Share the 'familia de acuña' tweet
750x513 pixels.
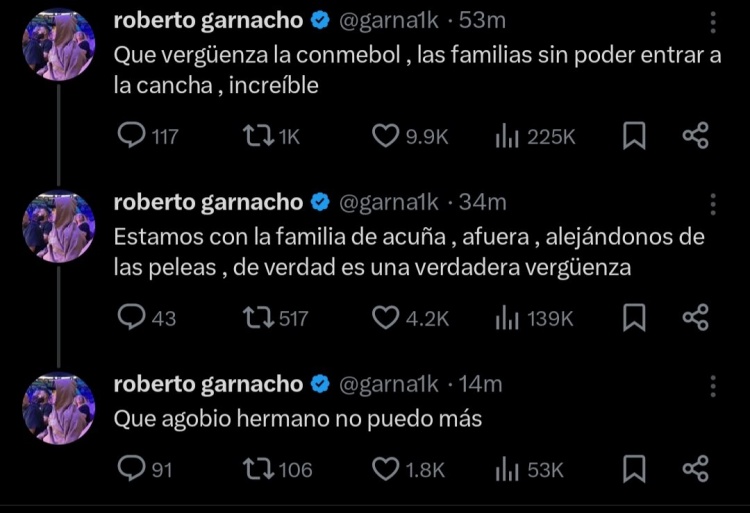click(695, 317)
